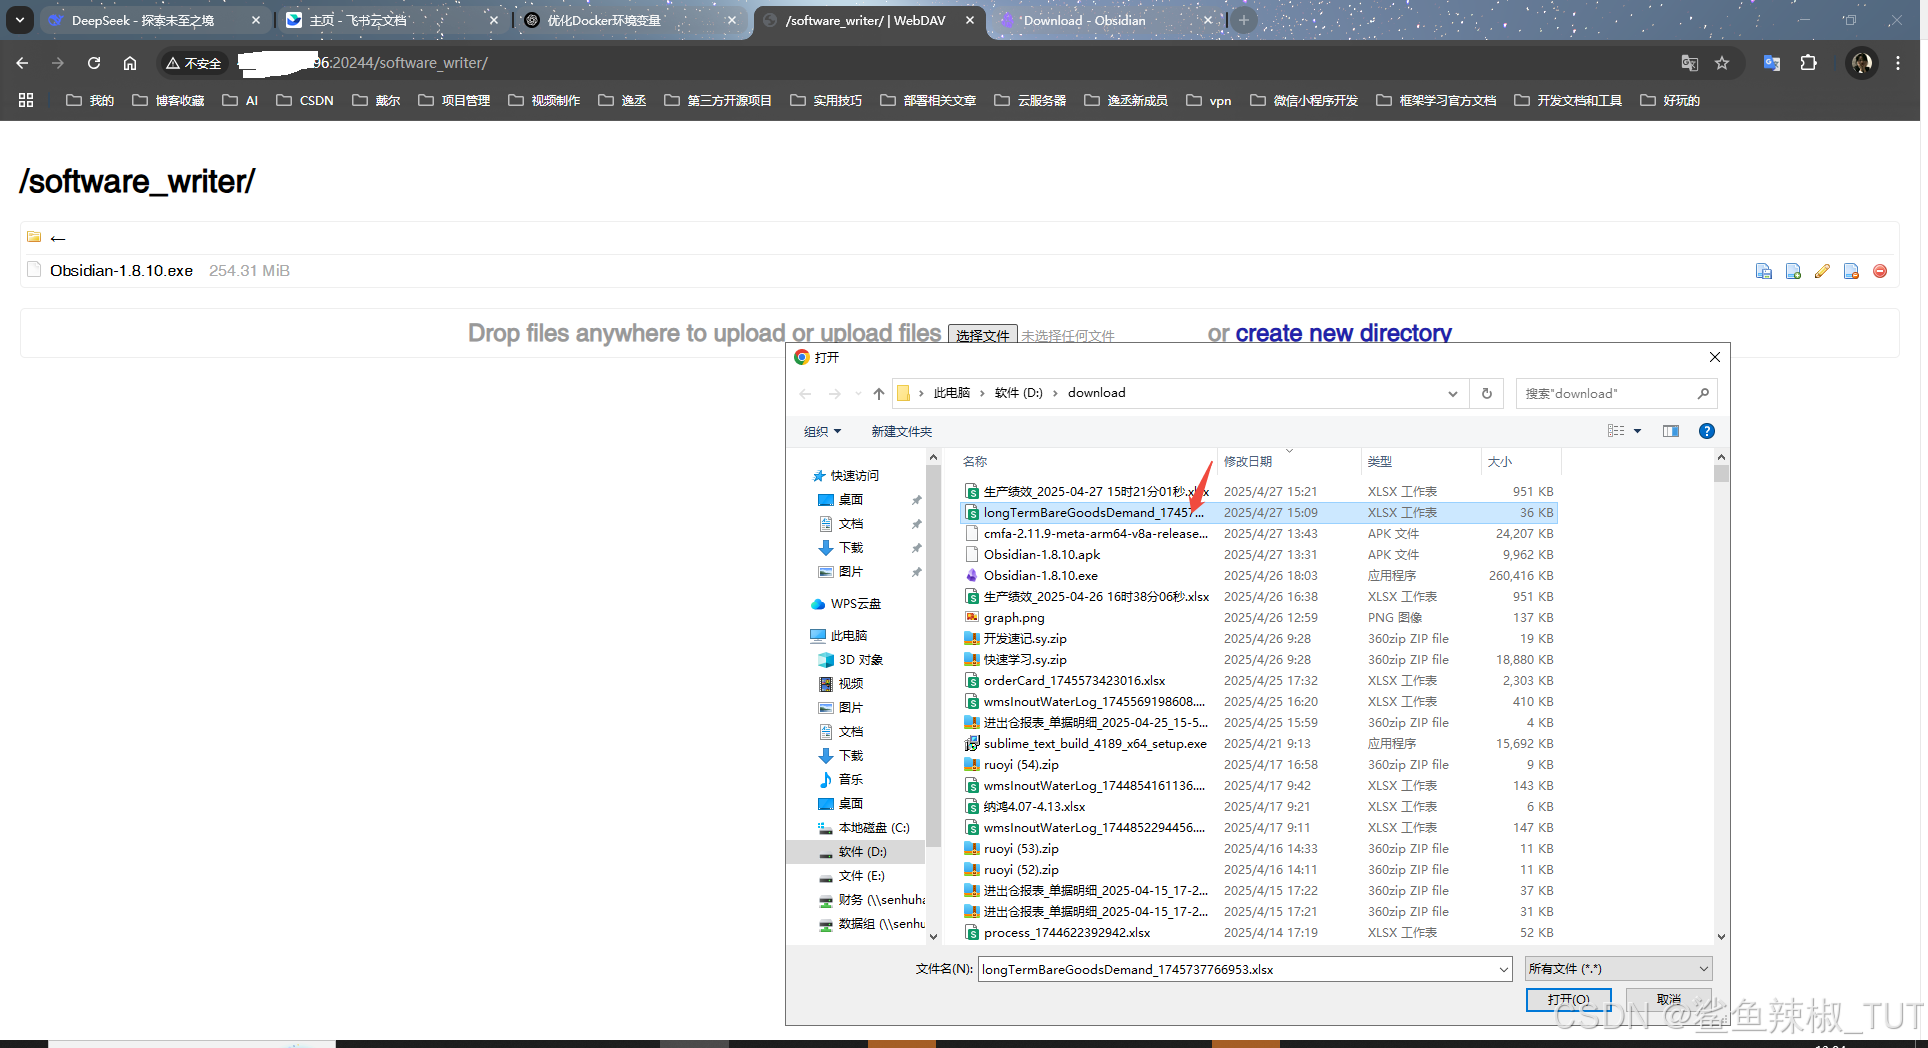
Task: Download Obsidian-1.8.10.exe using the save icon
Action: 1763,270
